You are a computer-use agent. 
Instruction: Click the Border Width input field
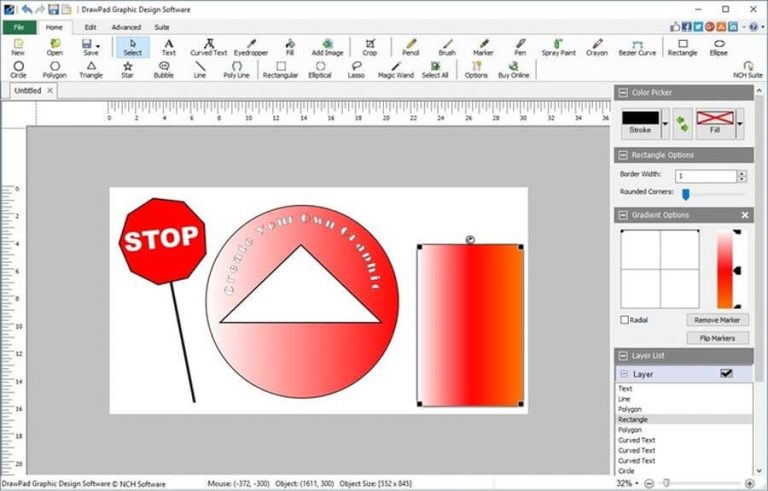706,176
